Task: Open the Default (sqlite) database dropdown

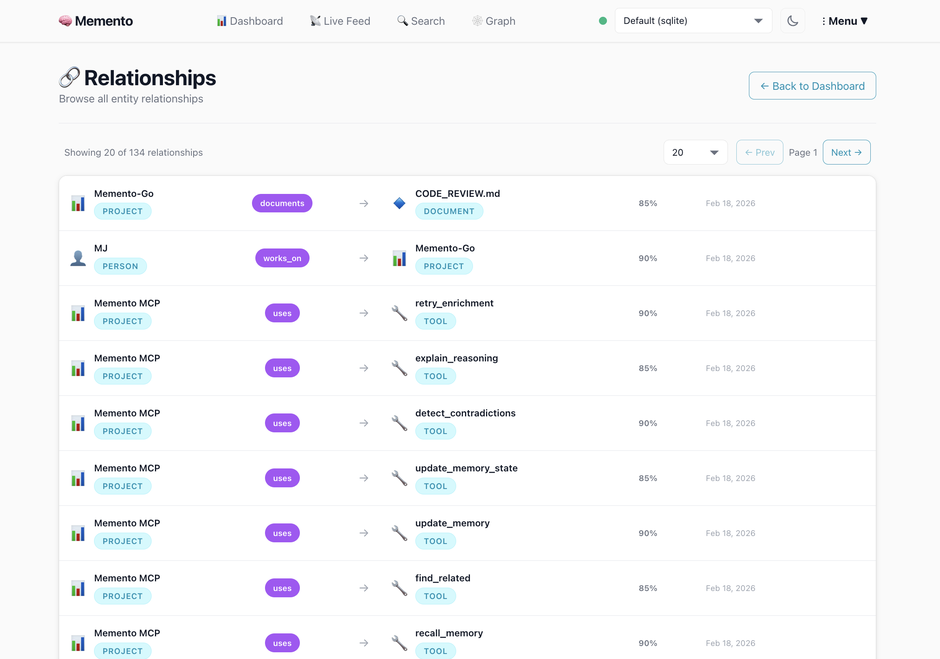Action: (693, 21)
